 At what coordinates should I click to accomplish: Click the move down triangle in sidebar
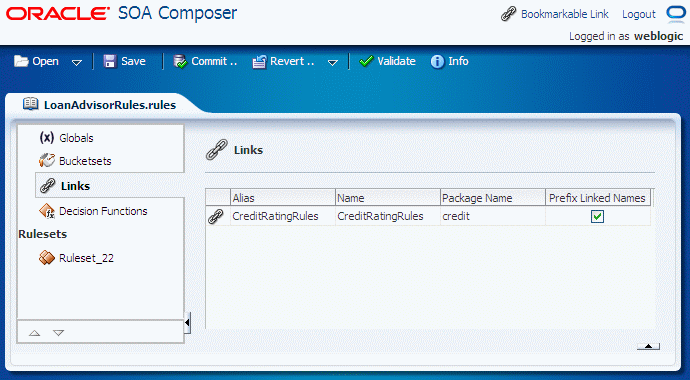(59, 333)
